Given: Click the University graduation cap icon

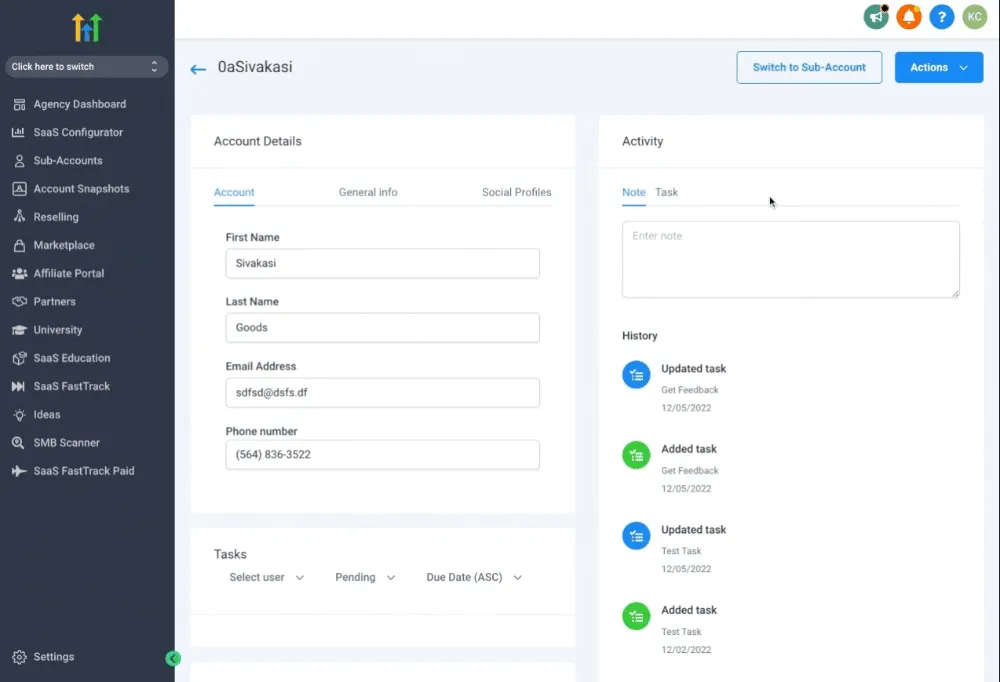Looking at the screenshot, I should point(19,330).
